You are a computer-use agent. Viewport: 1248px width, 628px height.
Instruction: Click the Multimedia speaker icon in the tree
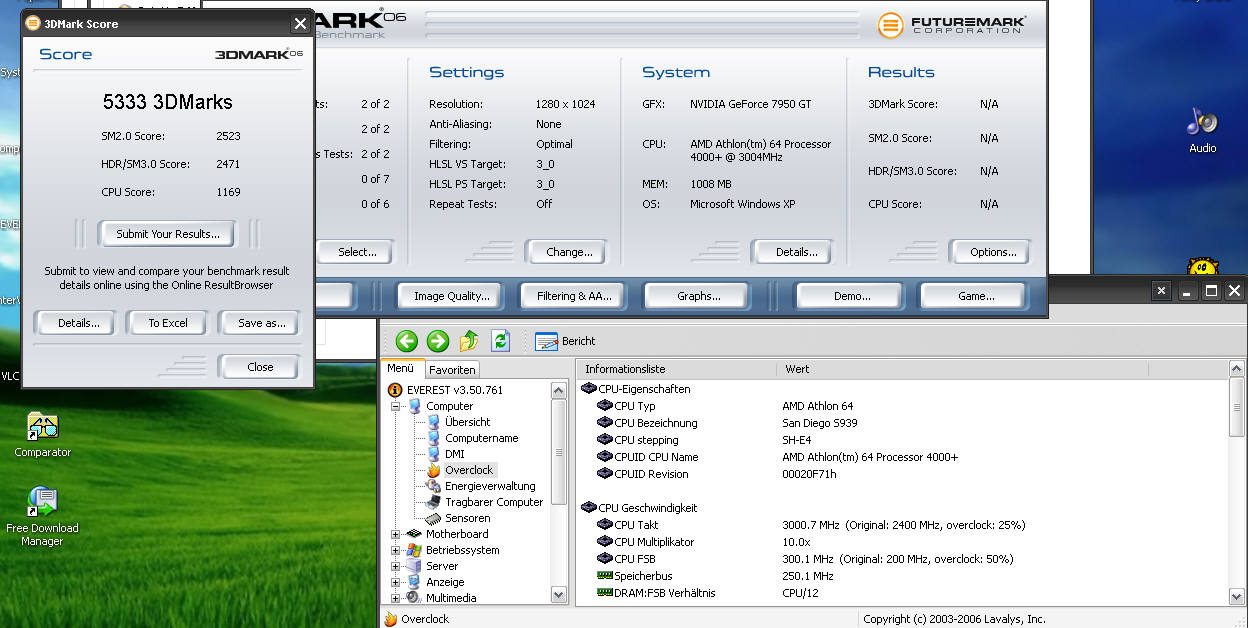point(415,598)
